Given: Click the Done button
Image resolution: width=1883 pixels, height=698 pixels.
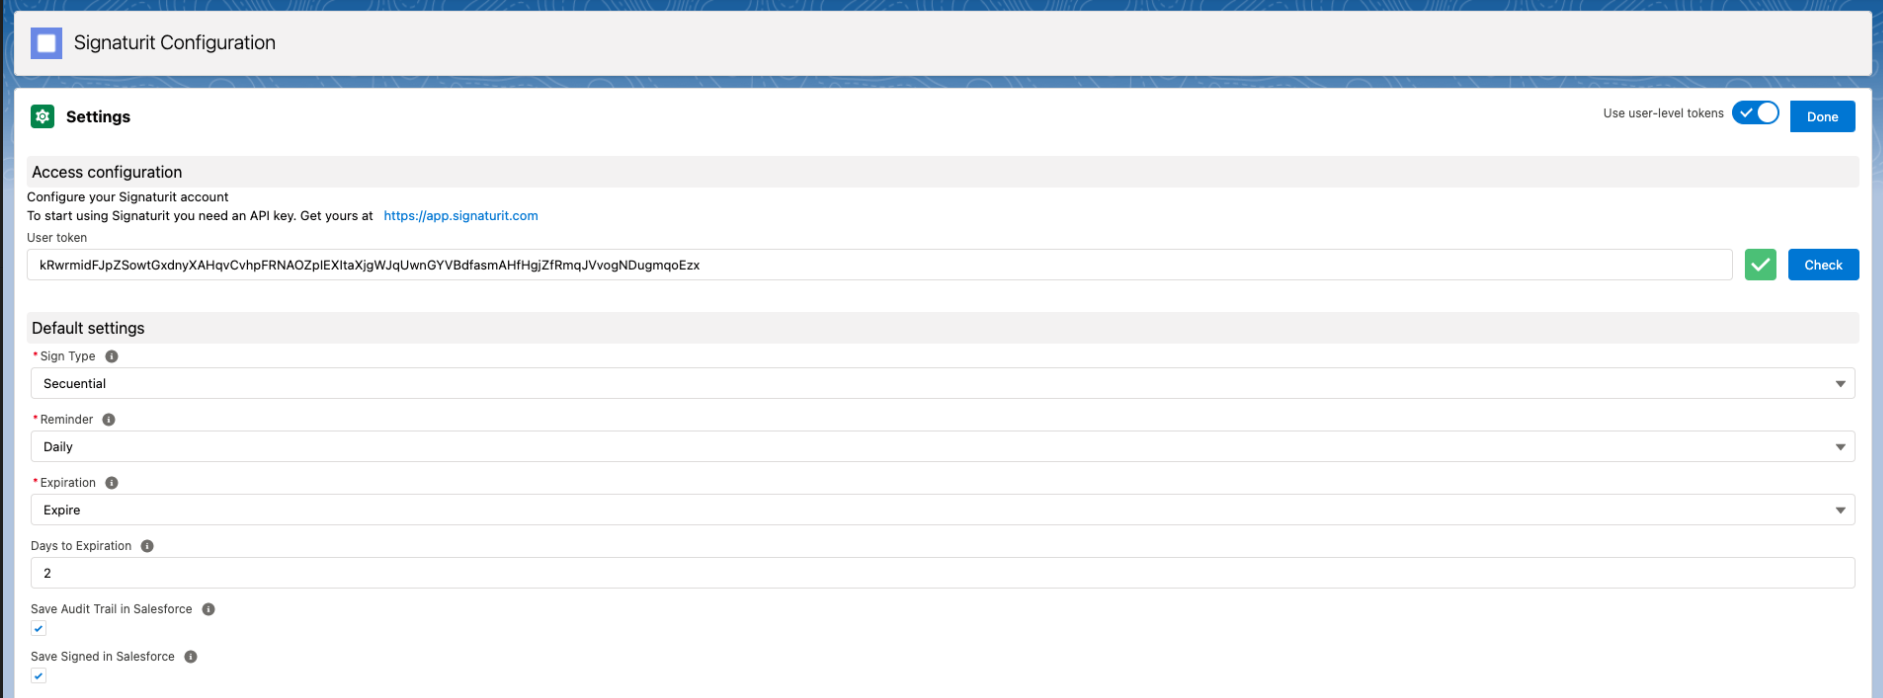Looking at the screenshot, I should coord(1822,116).
